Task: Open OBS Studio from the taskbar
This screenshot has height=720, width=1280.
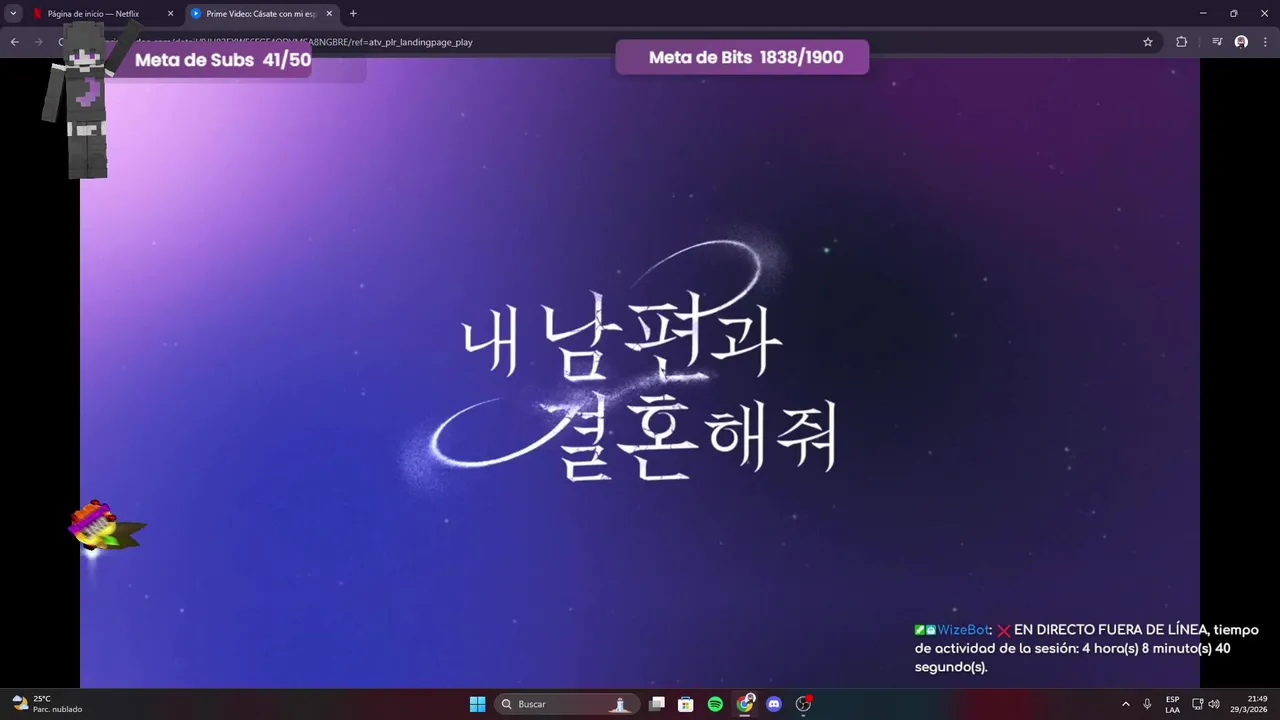Action: tap(803, 704)
